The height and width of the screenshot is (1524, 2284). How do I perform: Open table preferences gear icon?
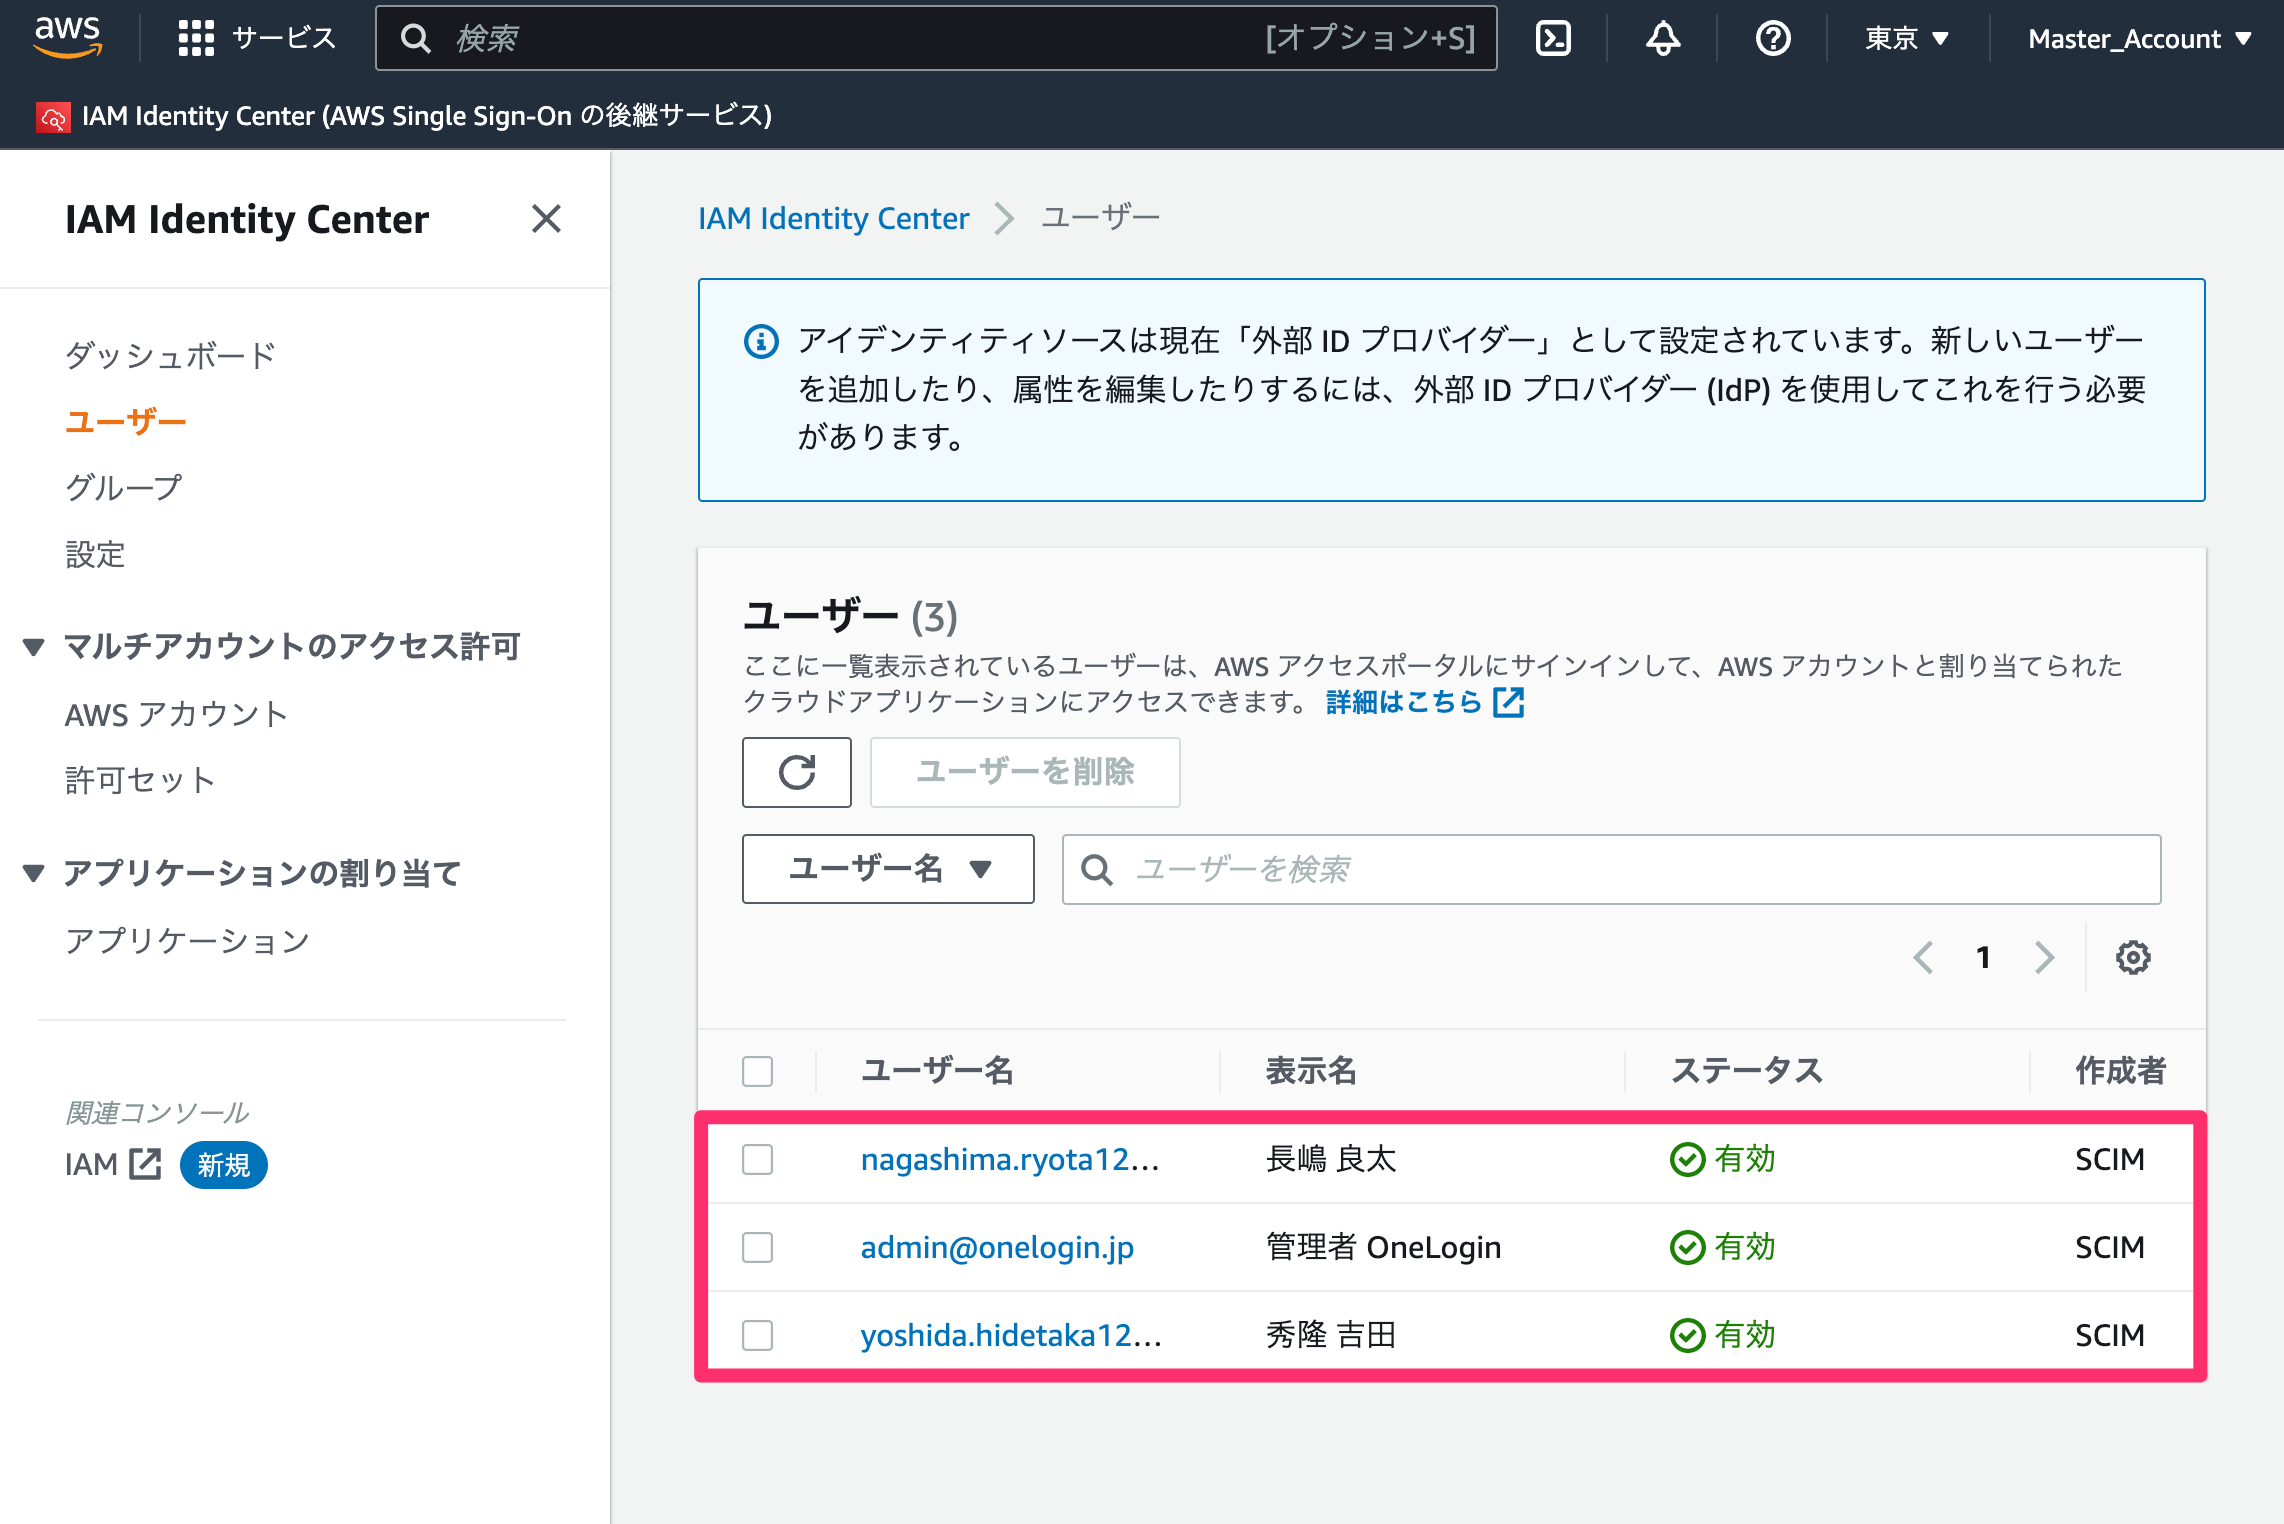pos(2133,957)
